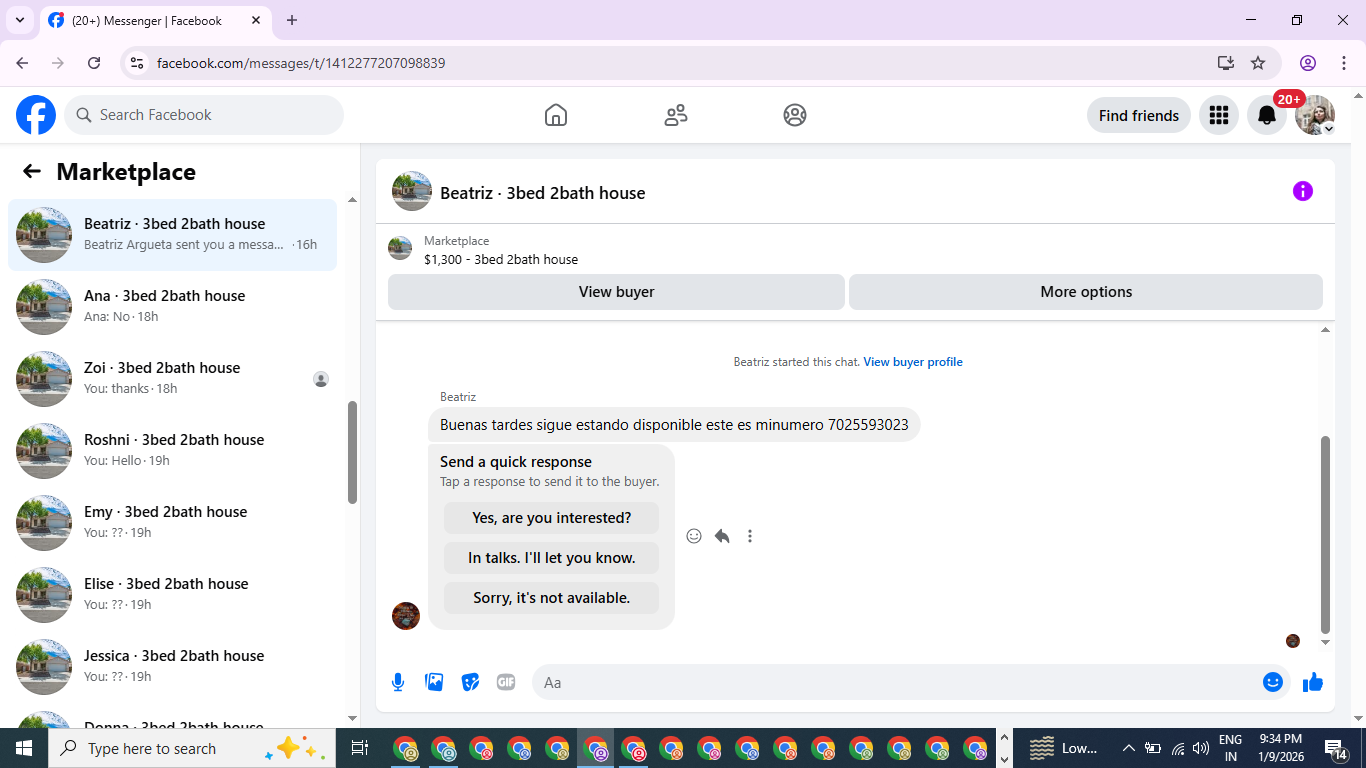Reload the page

tap(94, 63)
